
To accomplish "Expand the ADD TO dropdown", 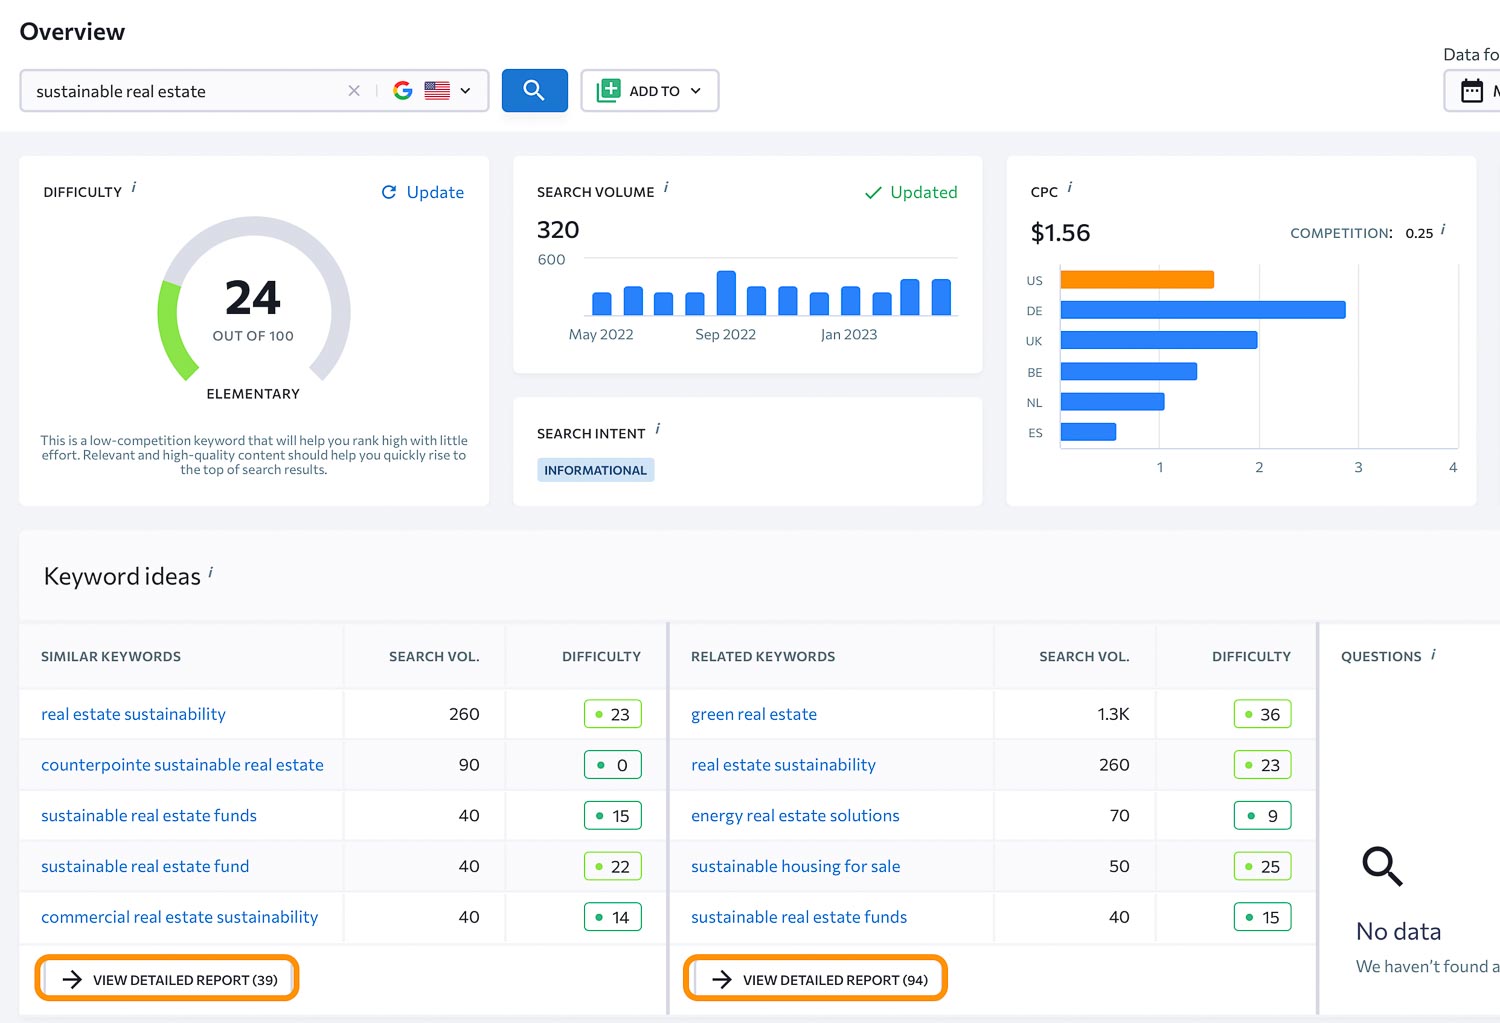I will click(x=650, y=91).
